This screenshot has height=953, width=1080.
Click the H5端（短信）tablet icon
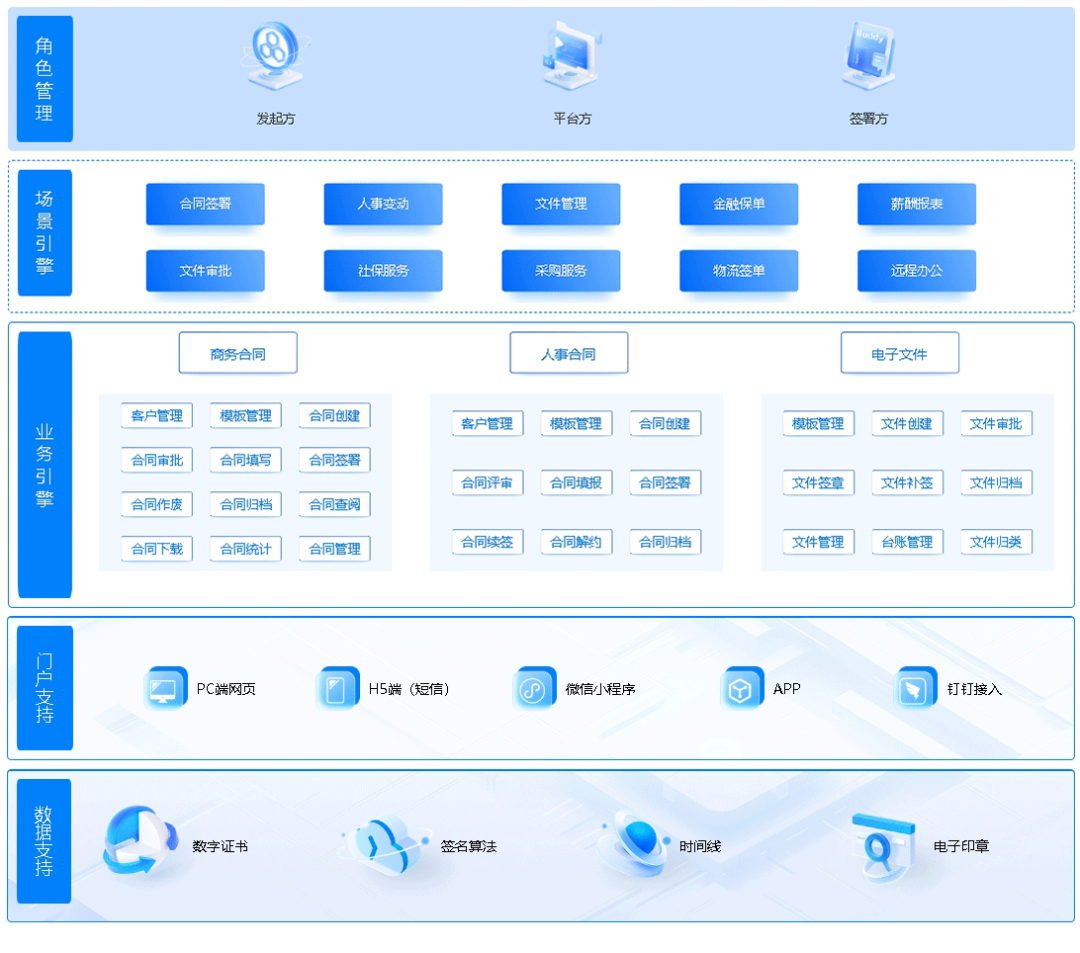click(338, 688)
